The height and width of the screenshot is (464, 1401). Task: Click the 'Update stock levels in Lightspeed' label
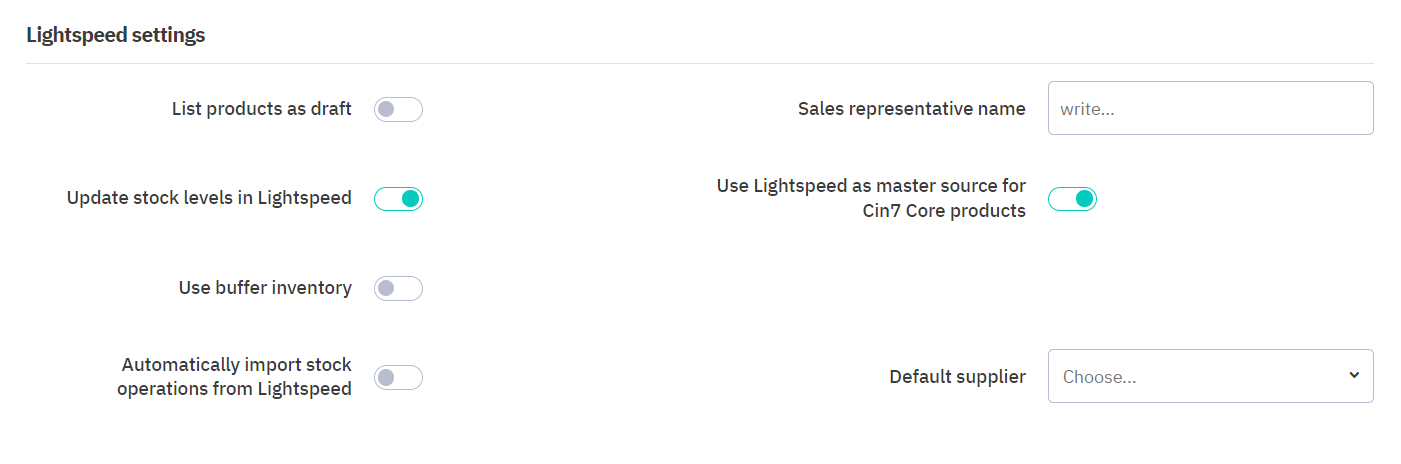(x=209, y=198)
